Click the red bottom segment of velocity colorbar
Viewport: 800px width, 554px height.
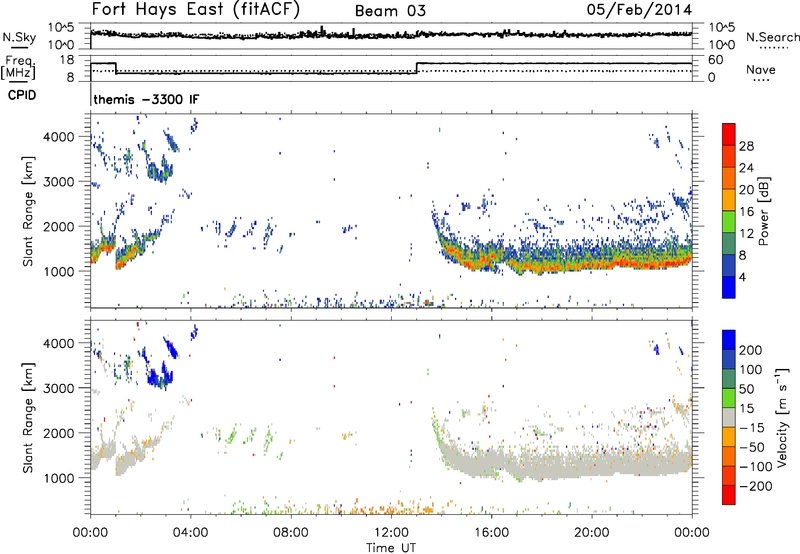(x=729, y=495)
